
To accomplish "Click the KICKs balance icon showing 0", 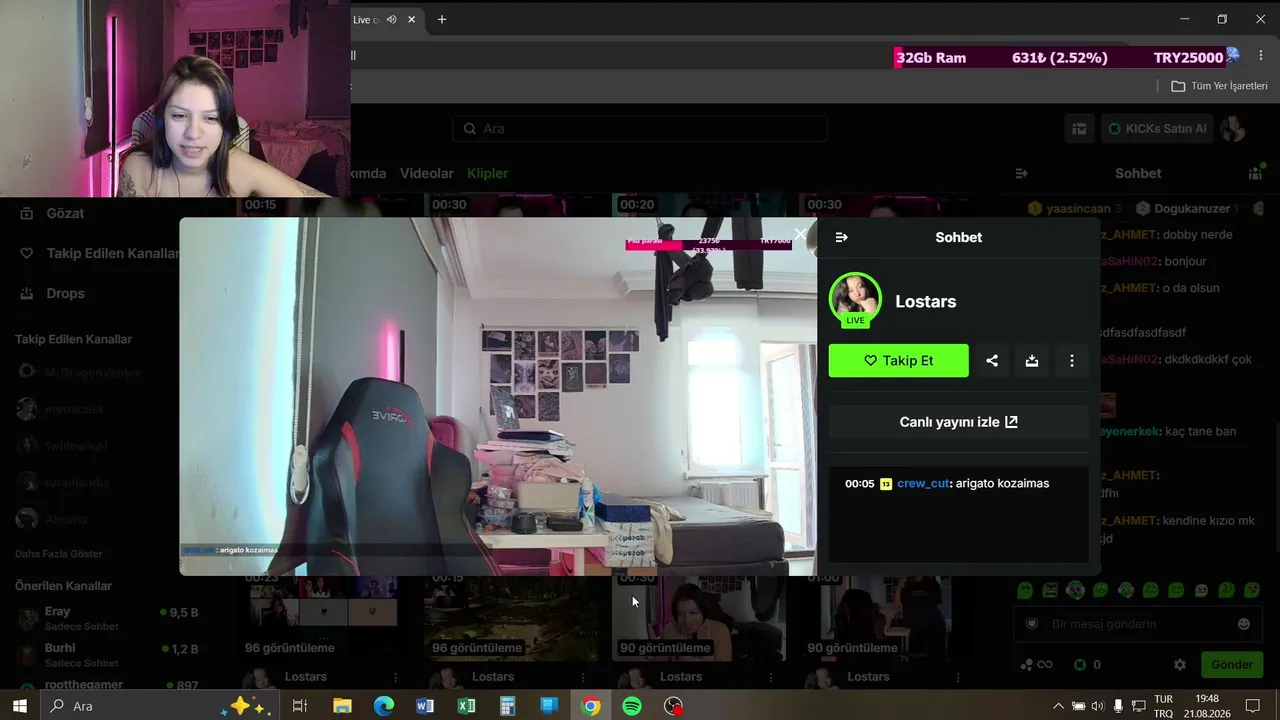I will click(x=1087, y=665).
